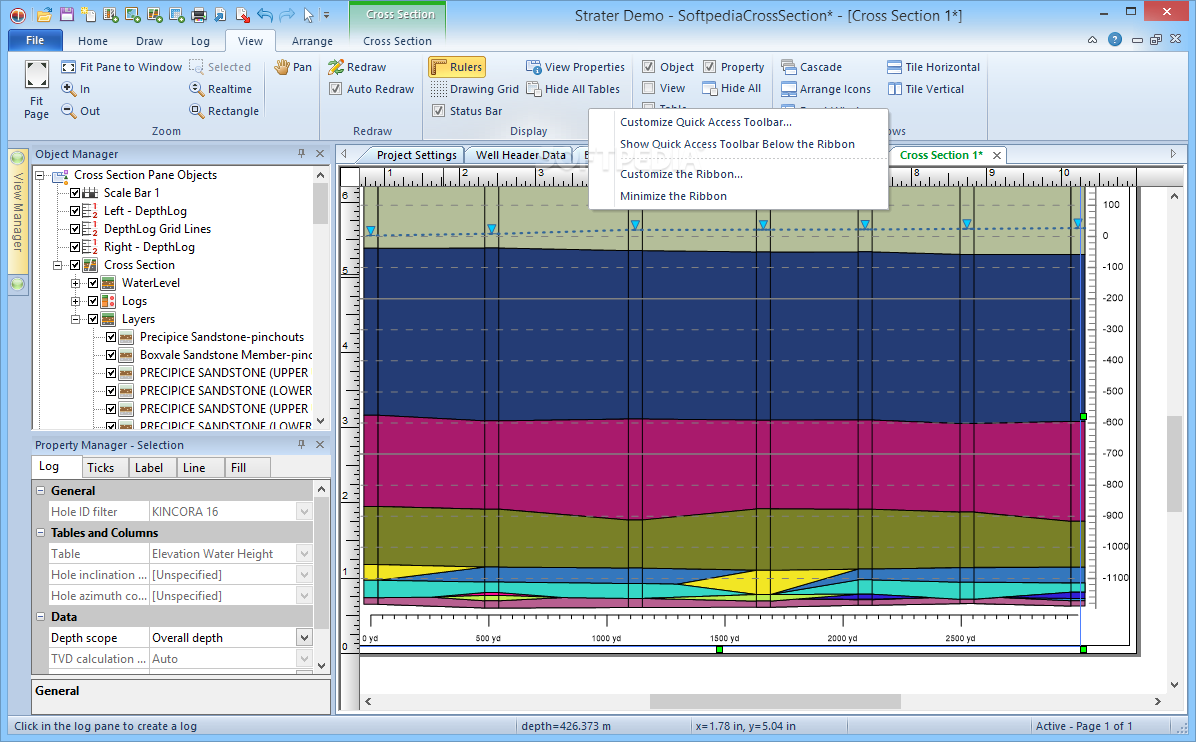Click Customize Quick Access Toolbar option
The width and height of the screenshot is (1196, 742).
pyautogui.click(x=705, y=122)
